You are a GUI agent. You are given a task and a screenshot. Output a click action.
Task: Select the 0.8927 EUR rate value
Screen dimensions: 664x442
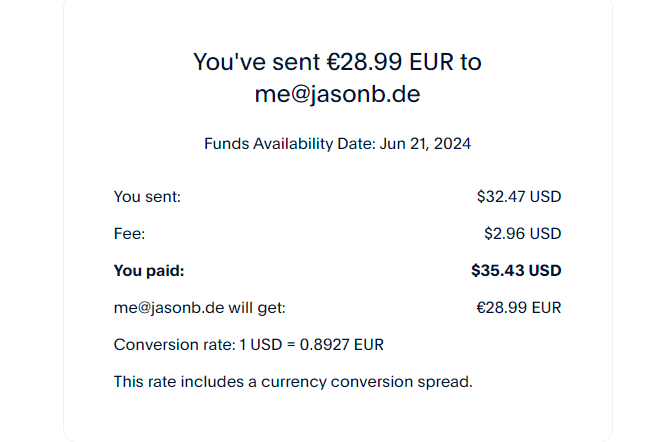(342, 345)
